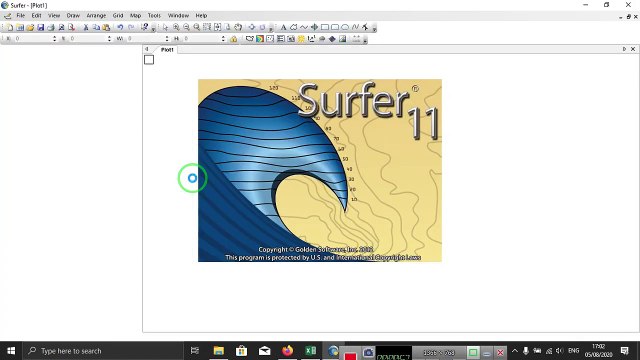Expand drawing toolbar overflow options arrow
Screen dimensions: 640x360
click(374, 28)
